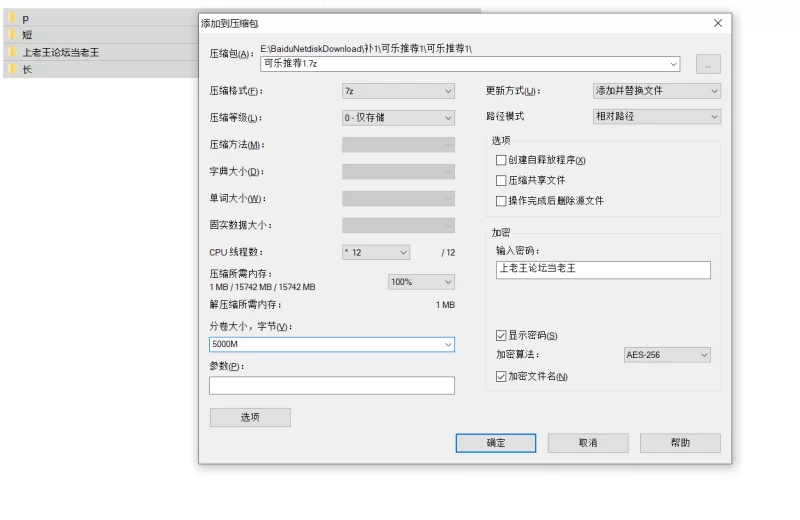
Task: Toggle 加密文件名 checkbox
Action: click(501, 377)
